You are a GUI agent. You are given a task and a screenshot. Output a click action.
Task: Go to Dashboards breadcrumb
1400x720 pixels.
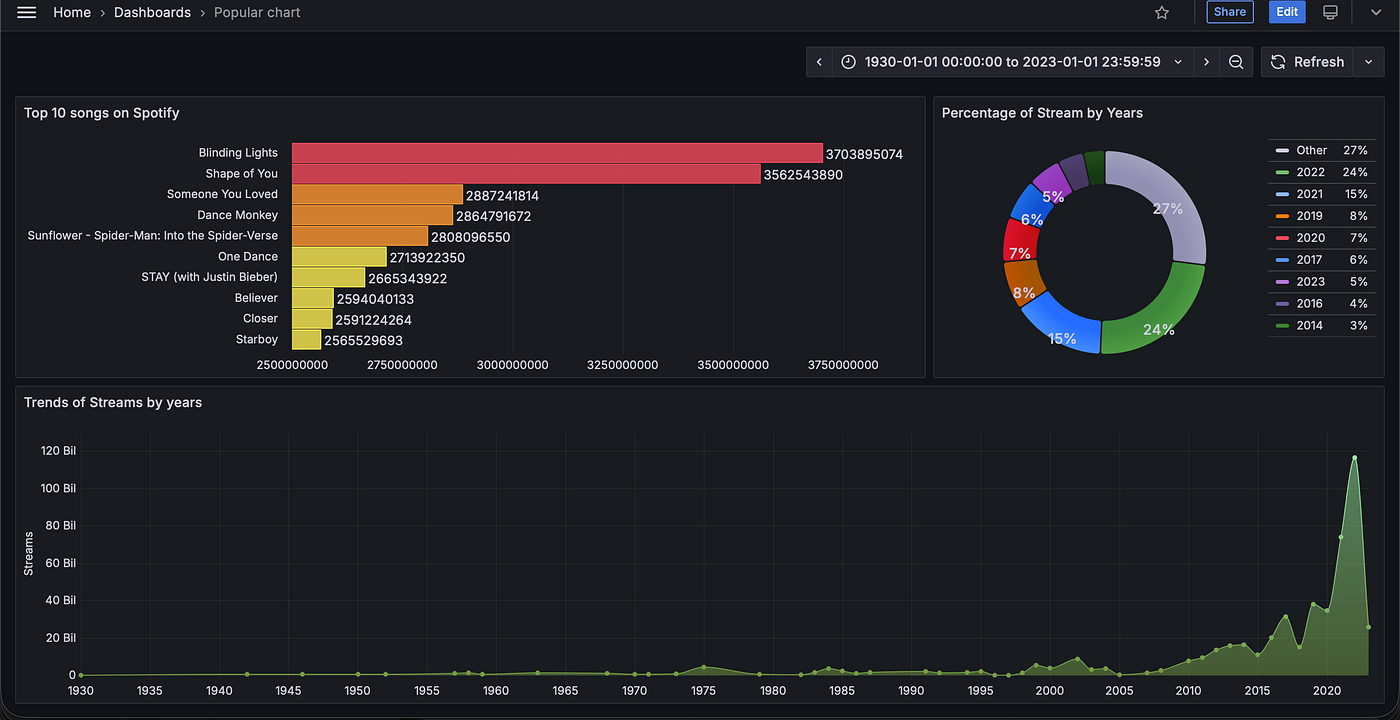[152, 12]
